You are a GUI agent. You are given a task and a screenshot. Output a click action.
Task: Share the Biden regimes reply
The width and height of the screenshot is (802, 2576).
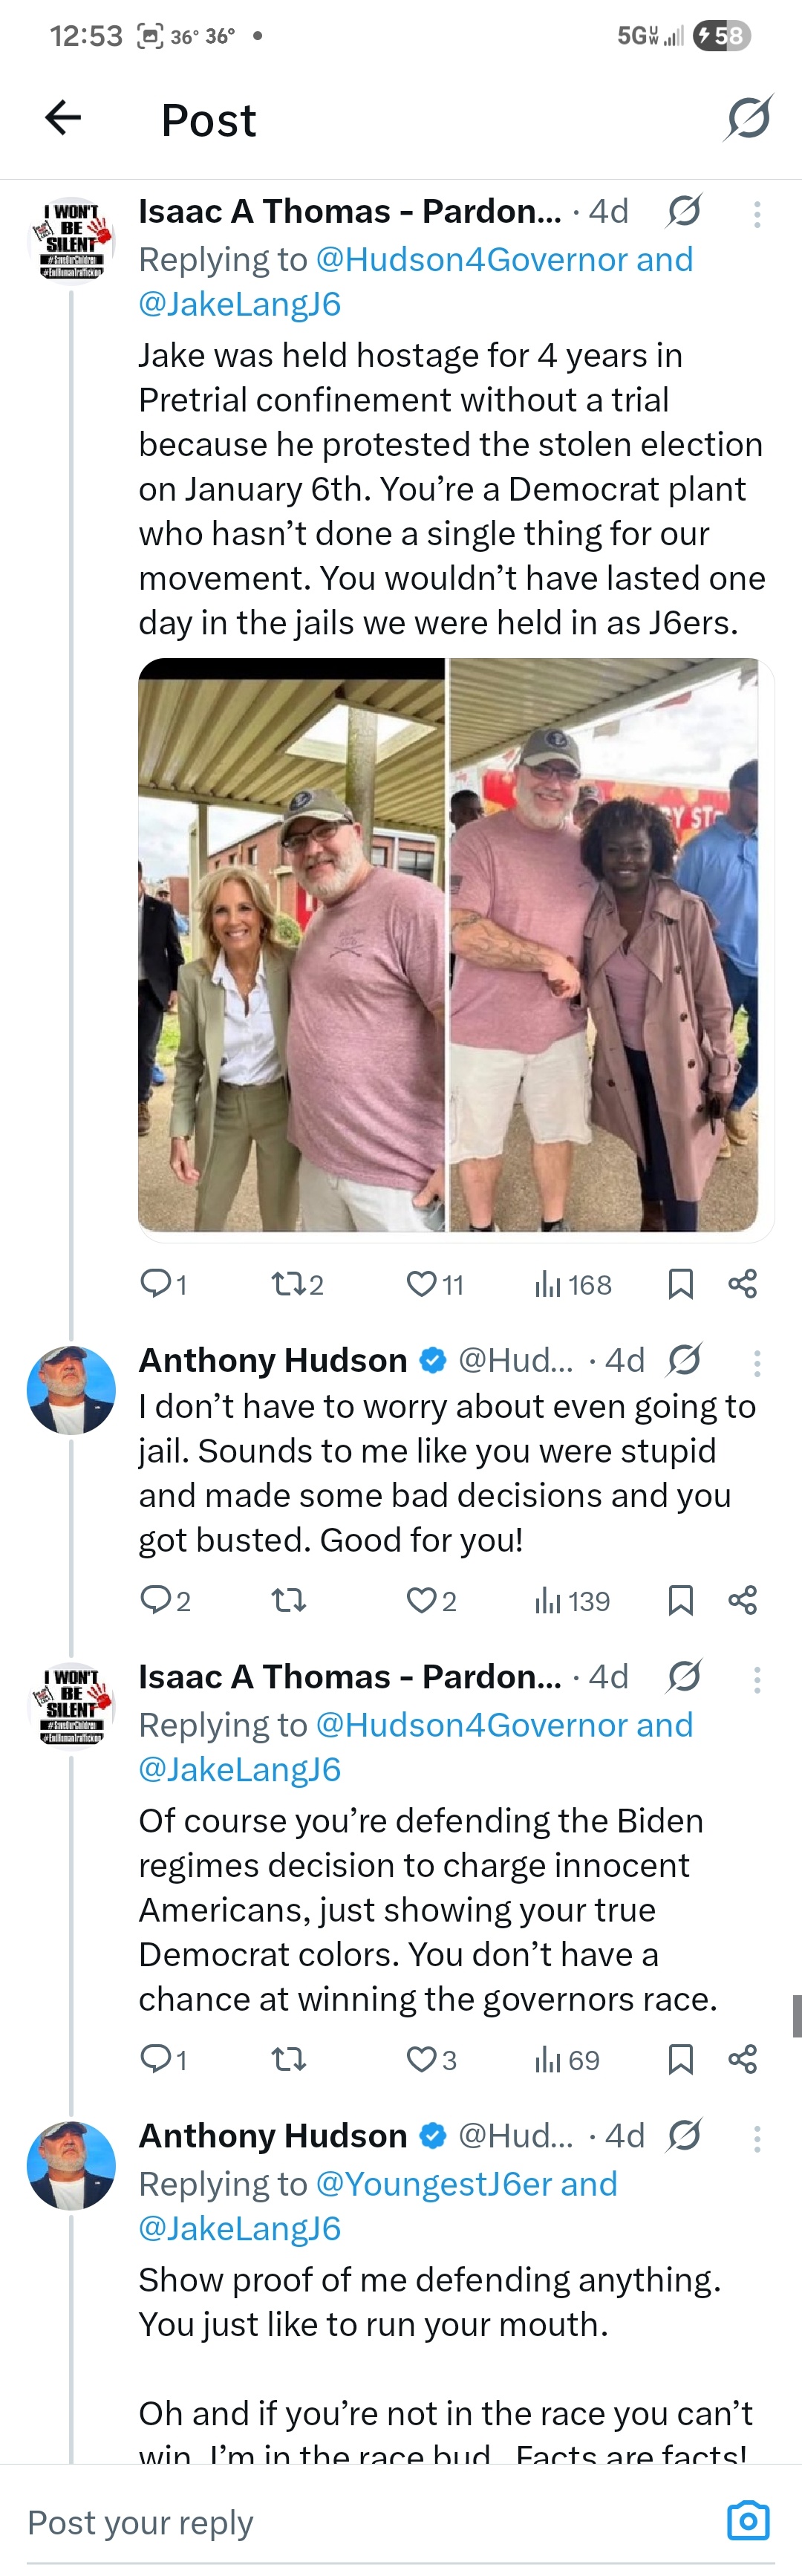pyautogui.click(x=742, y=2058)
